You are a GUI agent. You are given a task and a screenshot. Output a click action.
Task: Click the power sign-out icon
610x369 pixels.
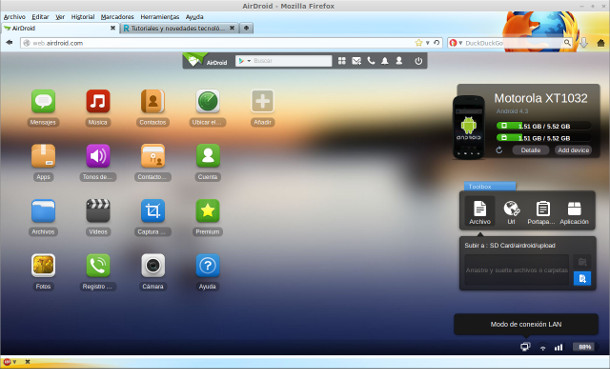[418, 61]
